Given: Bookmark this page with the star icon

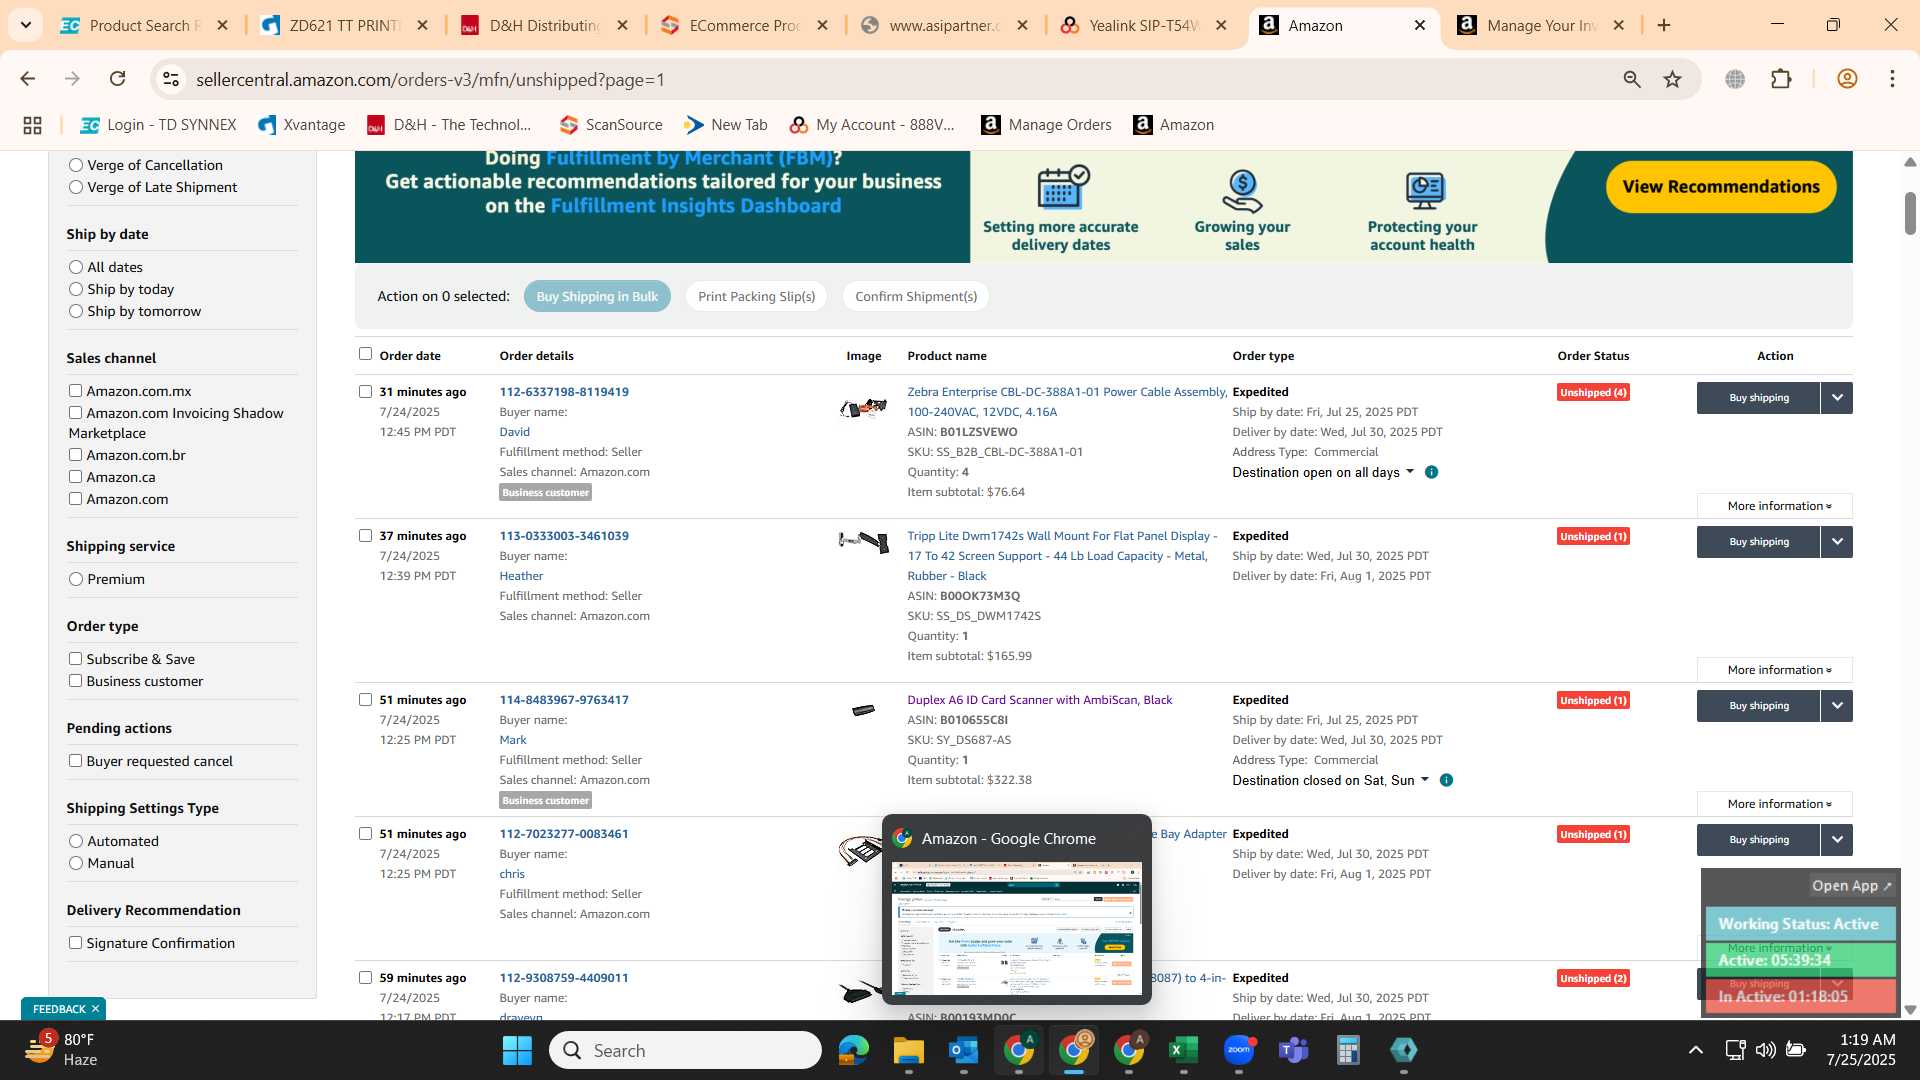Looking at the screenshot, I should click(x=1673, y=79).
